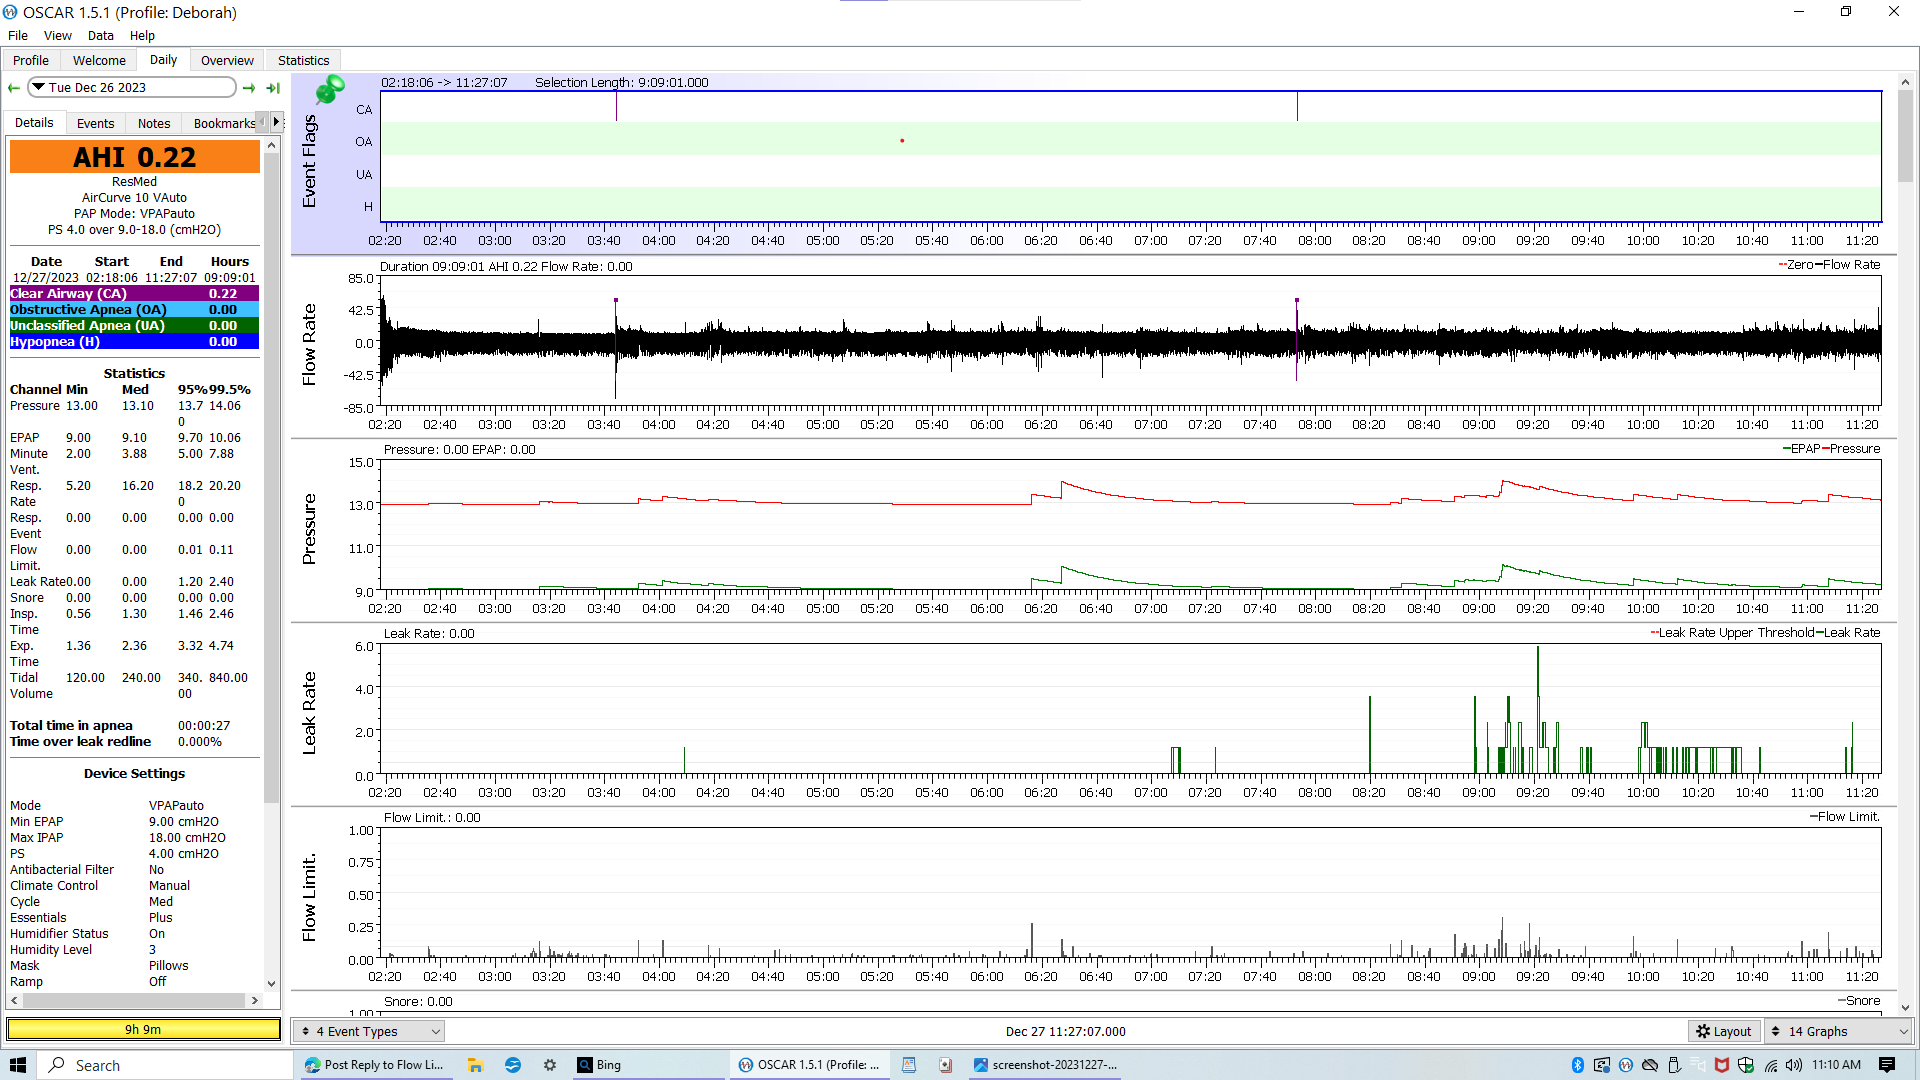Click the Bluetooth tray icon

click(x=1578, y=1065)
